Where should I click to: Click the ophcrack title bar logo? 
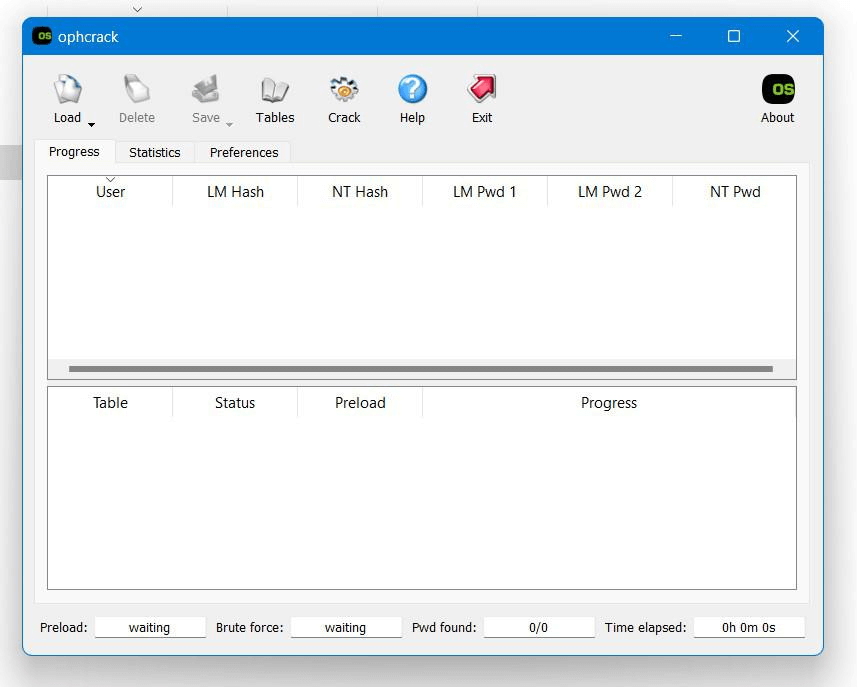tap(42, 36)
